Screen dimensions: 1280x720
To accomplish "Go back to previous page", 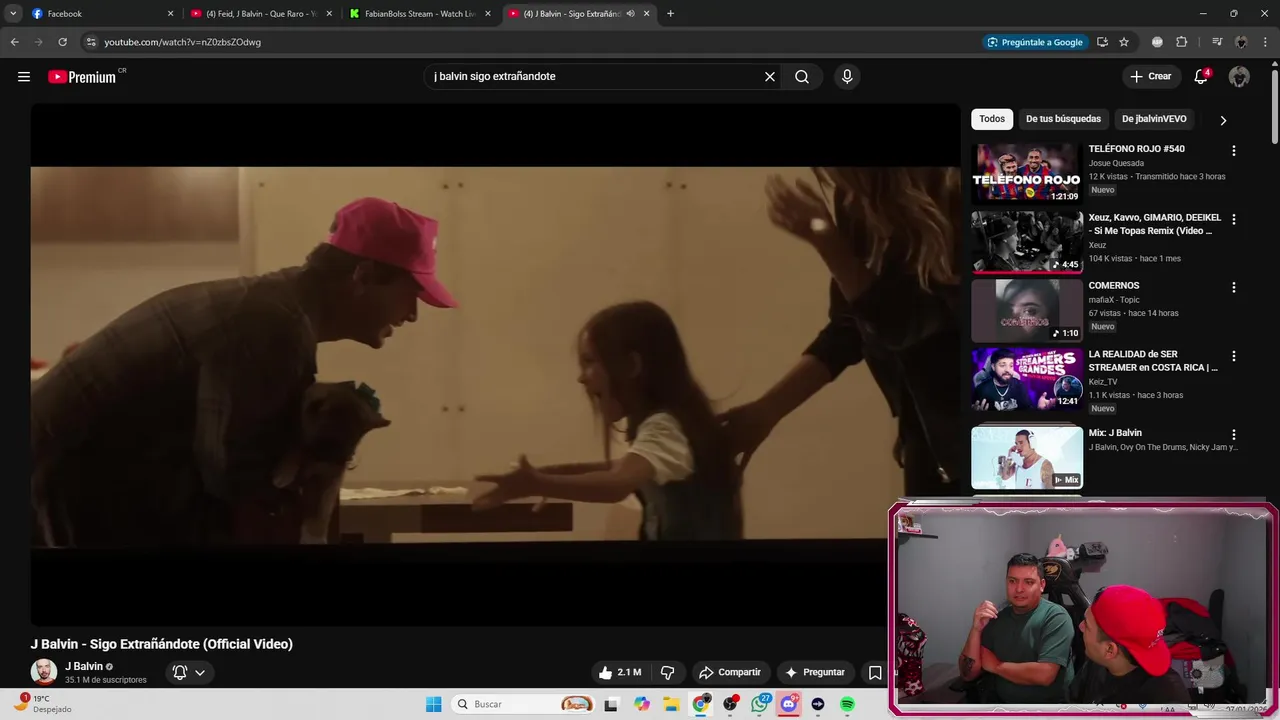I will click(14, 42).
